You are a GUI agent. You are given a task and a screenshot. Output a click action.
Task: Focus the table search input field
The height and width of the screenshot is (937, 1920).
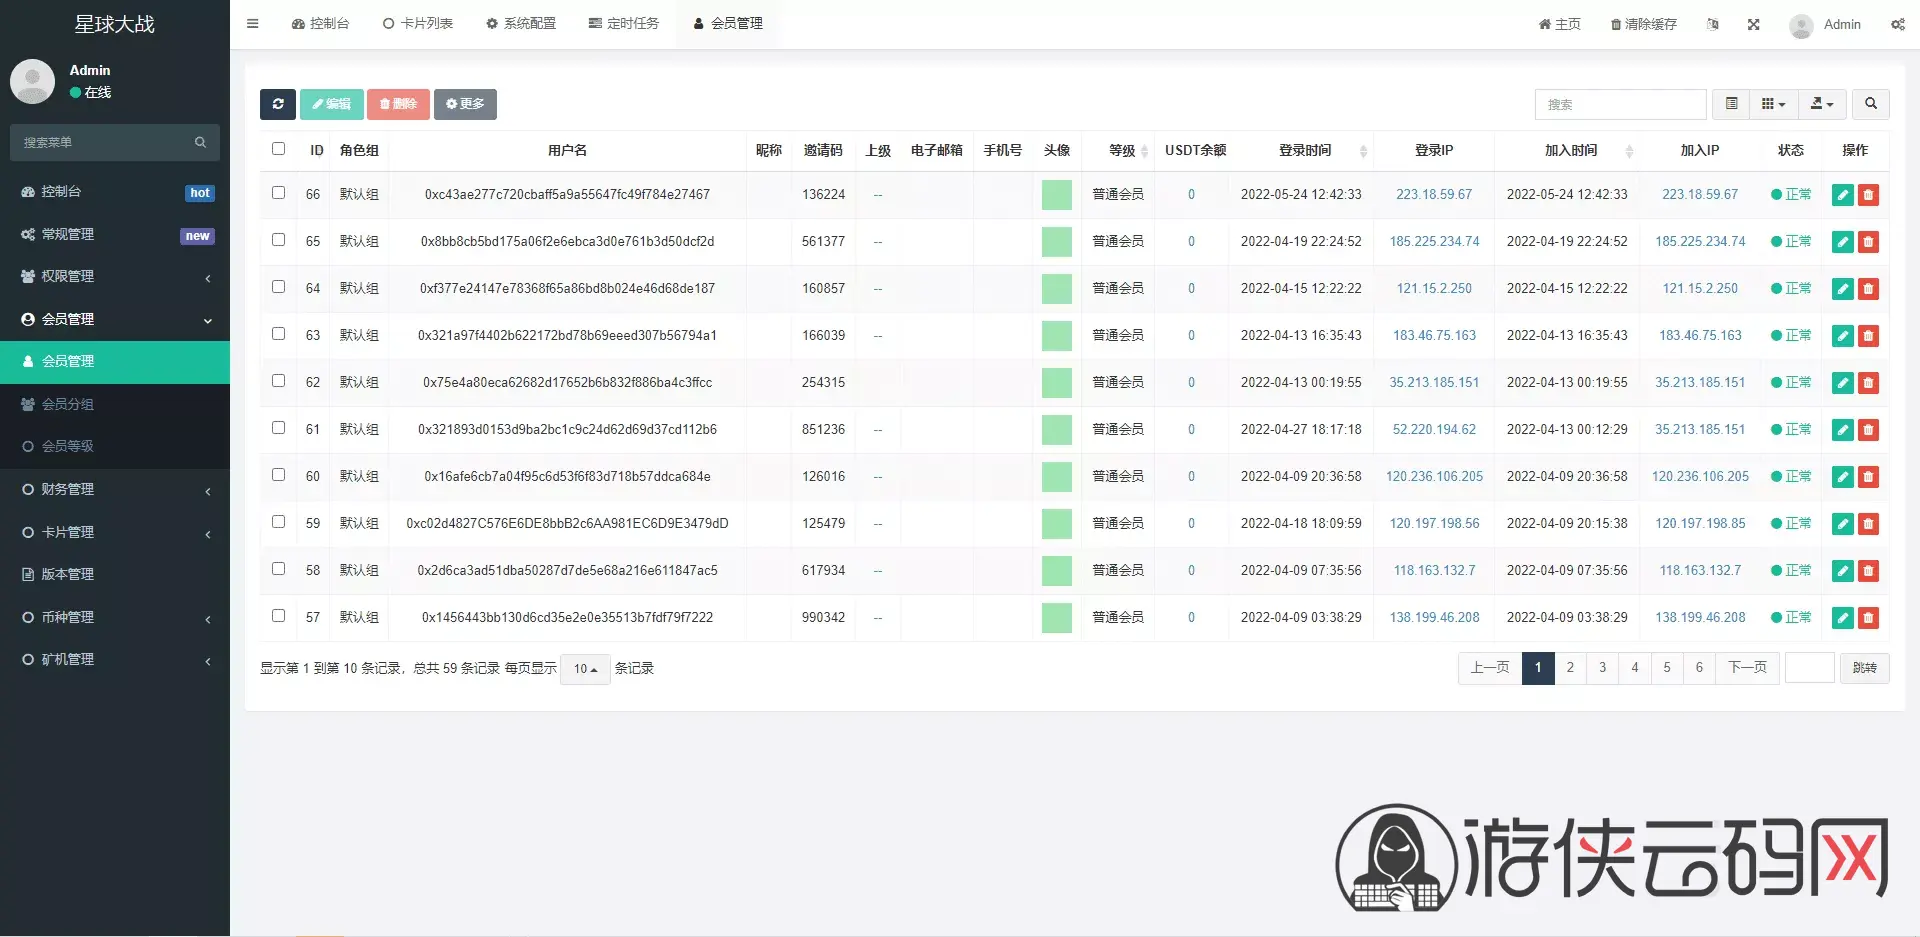click(1620, 104)
